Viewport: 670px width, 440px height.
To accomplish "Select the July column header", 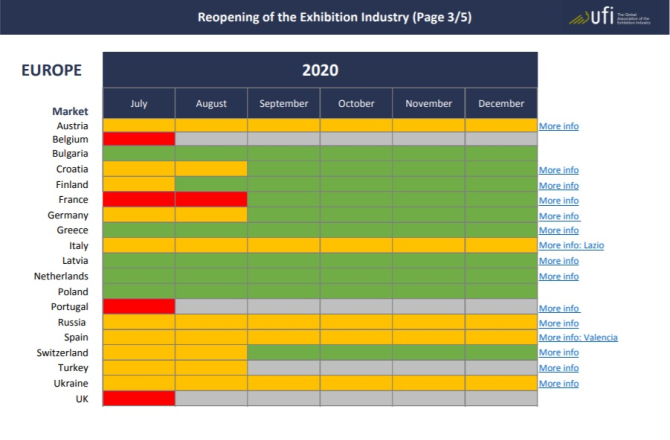I will click(x=139, y=103).
